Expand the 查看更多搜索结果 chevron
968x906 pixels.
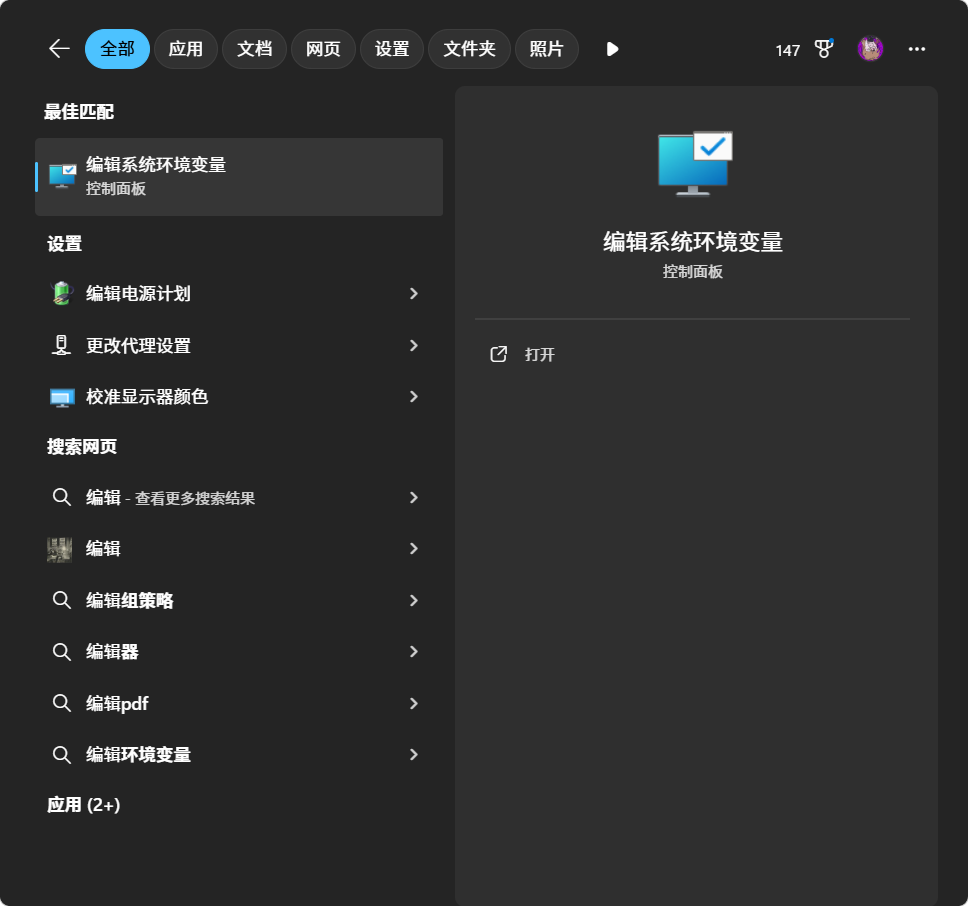pos(414,497)
